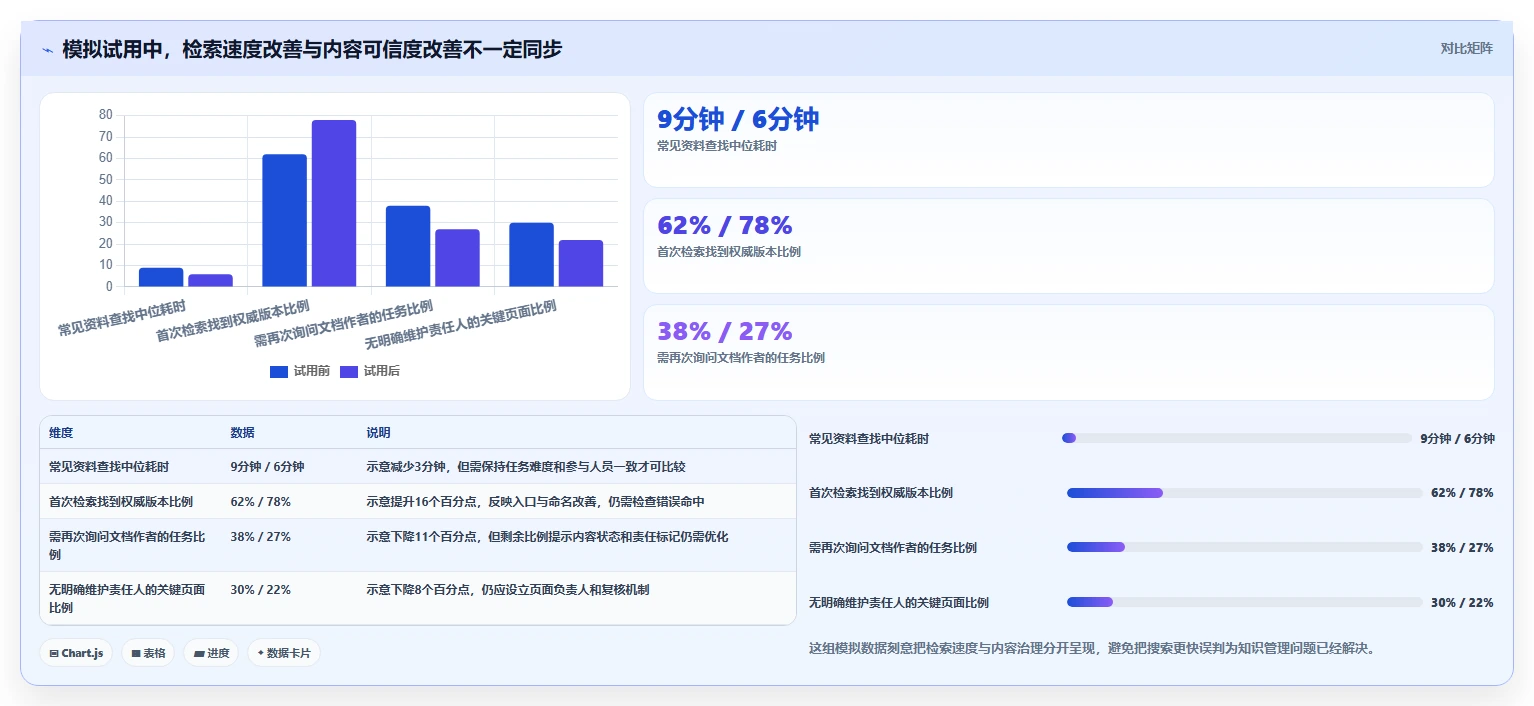Click the progress bar for 首次检索找到权威版本比例
This screenshot has width=1534, height=706.
click(x=1244, y=493)
